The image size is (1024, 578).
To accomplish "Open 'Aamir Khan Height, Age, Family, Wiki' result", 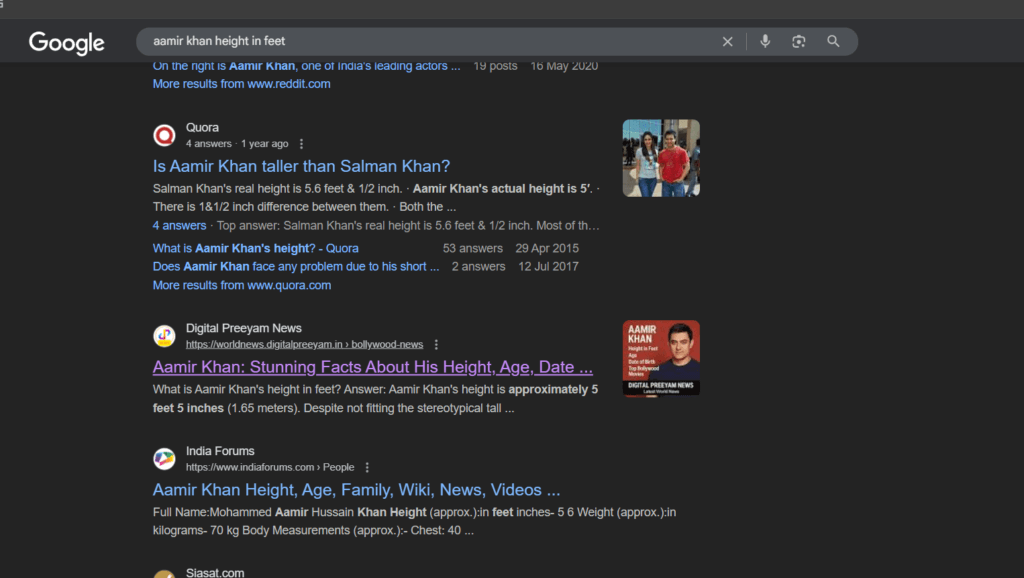I will tap(357, 490).
